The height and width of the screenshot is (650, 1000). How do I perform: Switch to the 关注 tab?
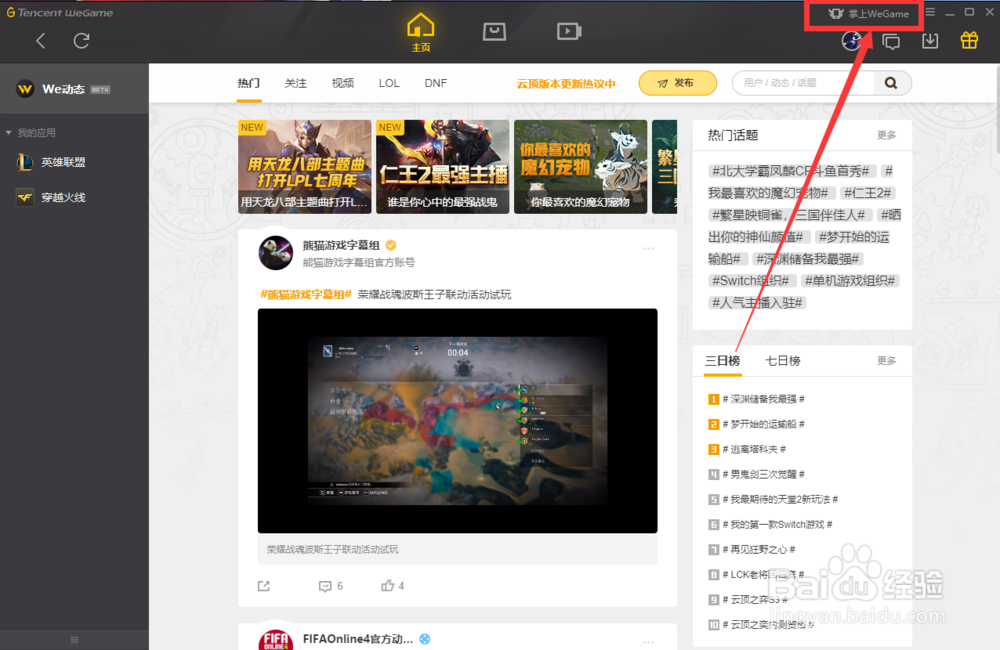(x=295, y=83)
